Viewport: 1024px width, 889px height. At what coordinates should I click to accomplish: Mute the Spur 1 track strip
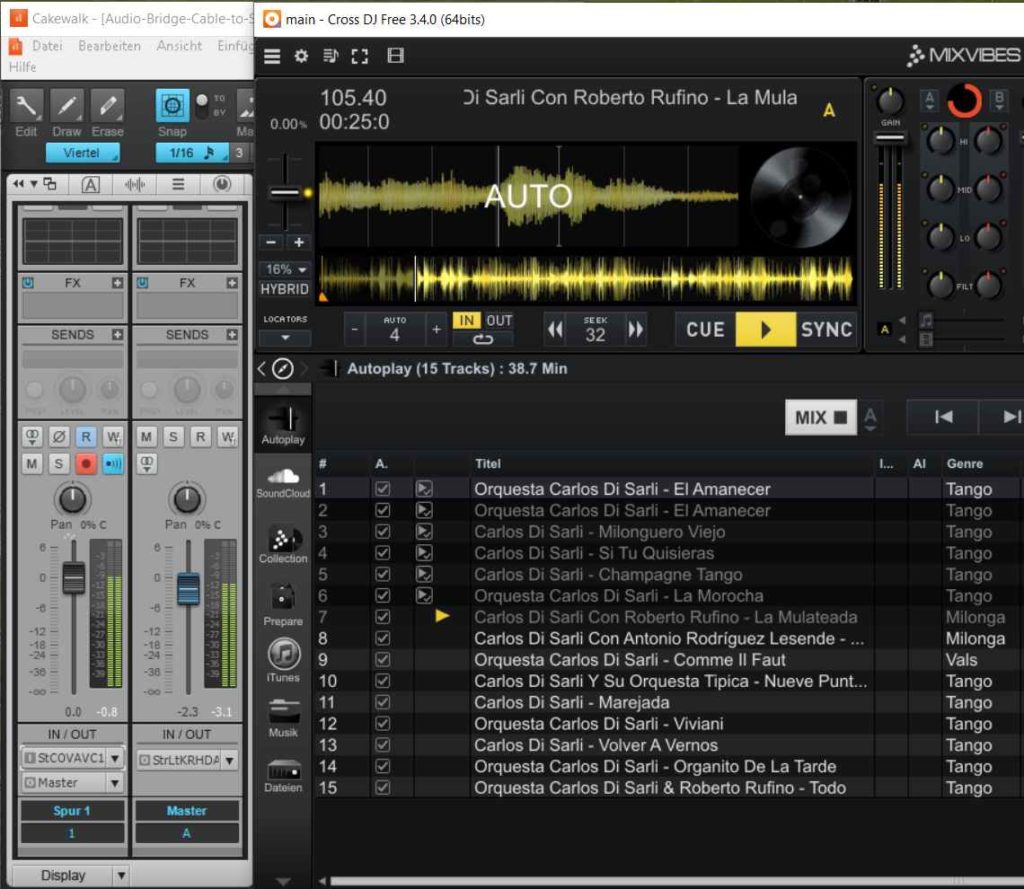pyautogui.click(x=31, y=464)
